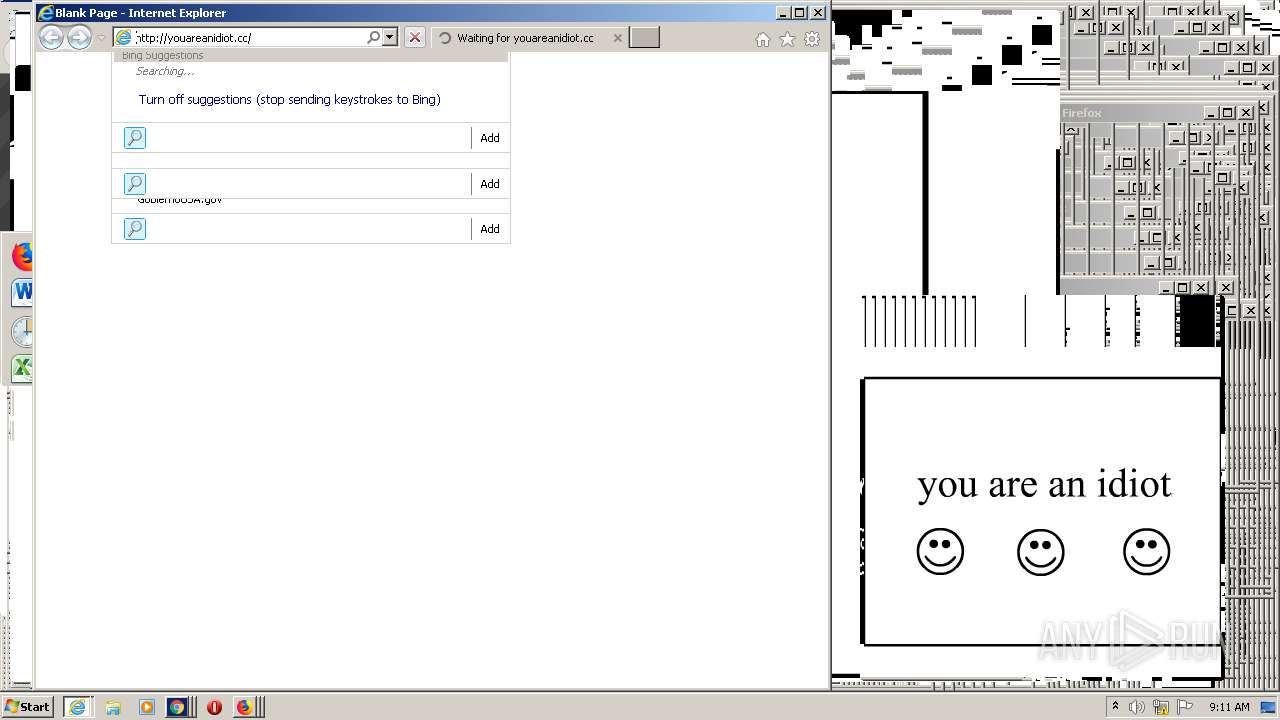The width and height of the screenshot is (1280, 720).
Task: Click the middle smiley face in popup
Action: click(x=1041, y=551)
